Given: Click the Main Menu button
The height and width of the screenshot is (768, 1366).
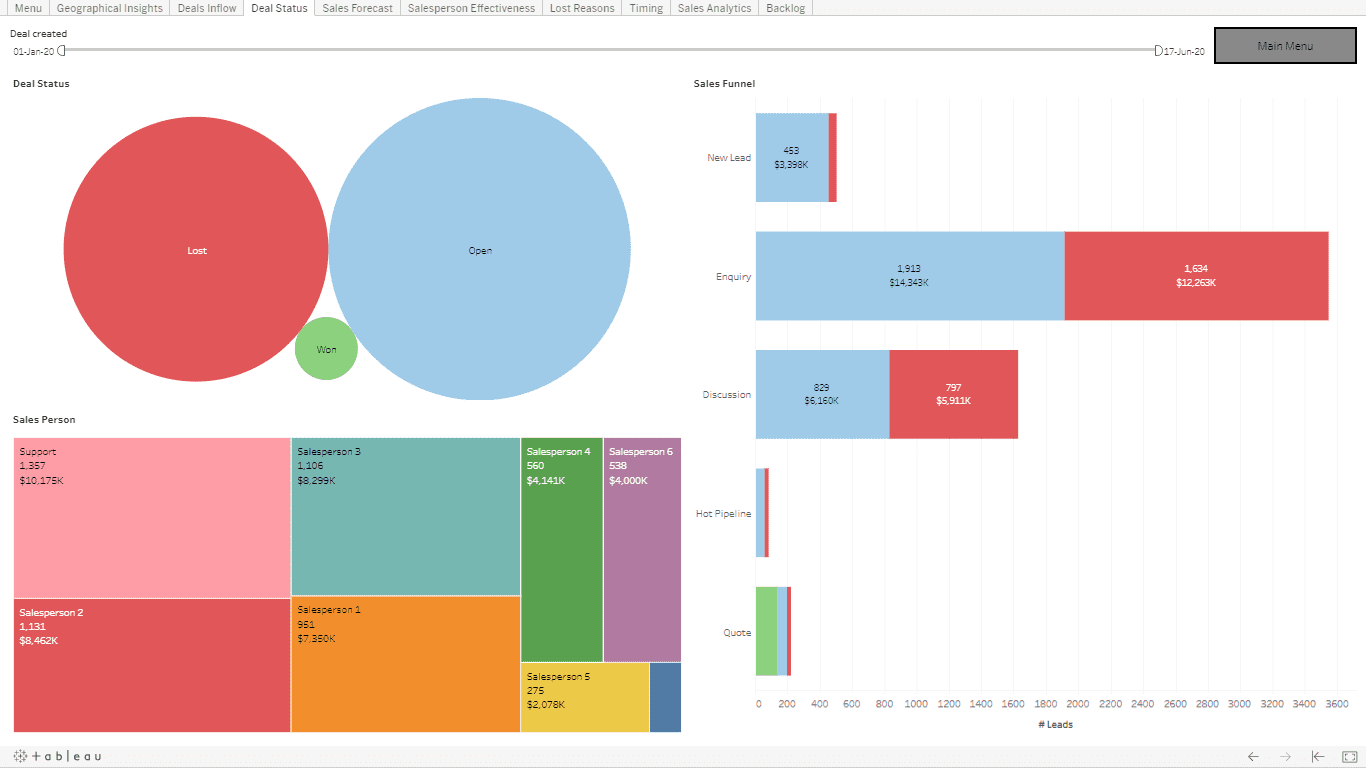Looking at the screenshot, I should pos(1285,46).
